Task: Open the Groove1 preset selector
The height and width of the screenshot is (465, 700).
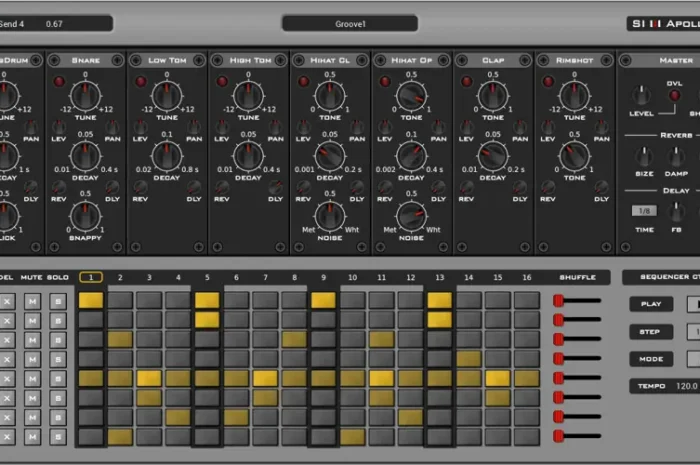Action: [x=349, y=23]
